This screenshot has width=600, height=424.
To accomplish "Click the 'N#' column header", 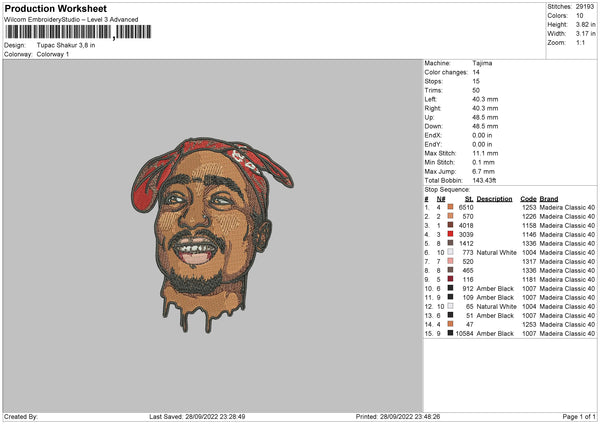I will [441, 199].
